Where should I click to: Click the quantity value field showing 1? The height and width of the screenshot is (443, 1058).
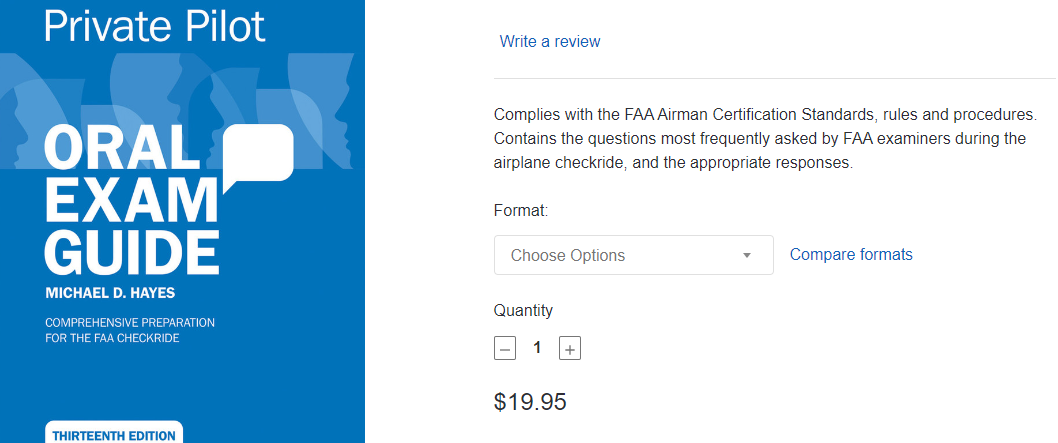click(x=537, y=348)
